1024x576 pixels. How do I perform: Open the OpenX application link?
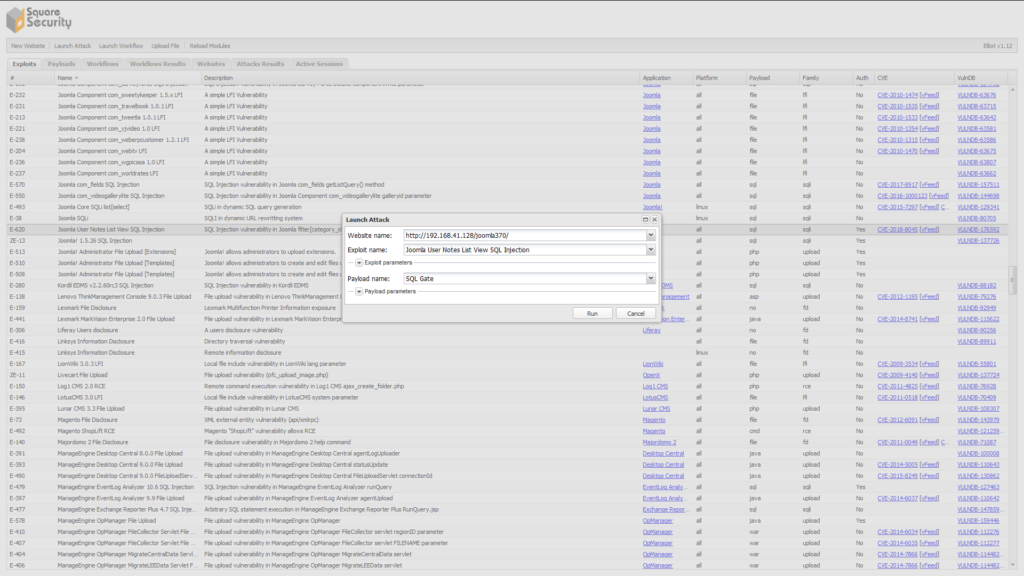(x=651, y=376)
